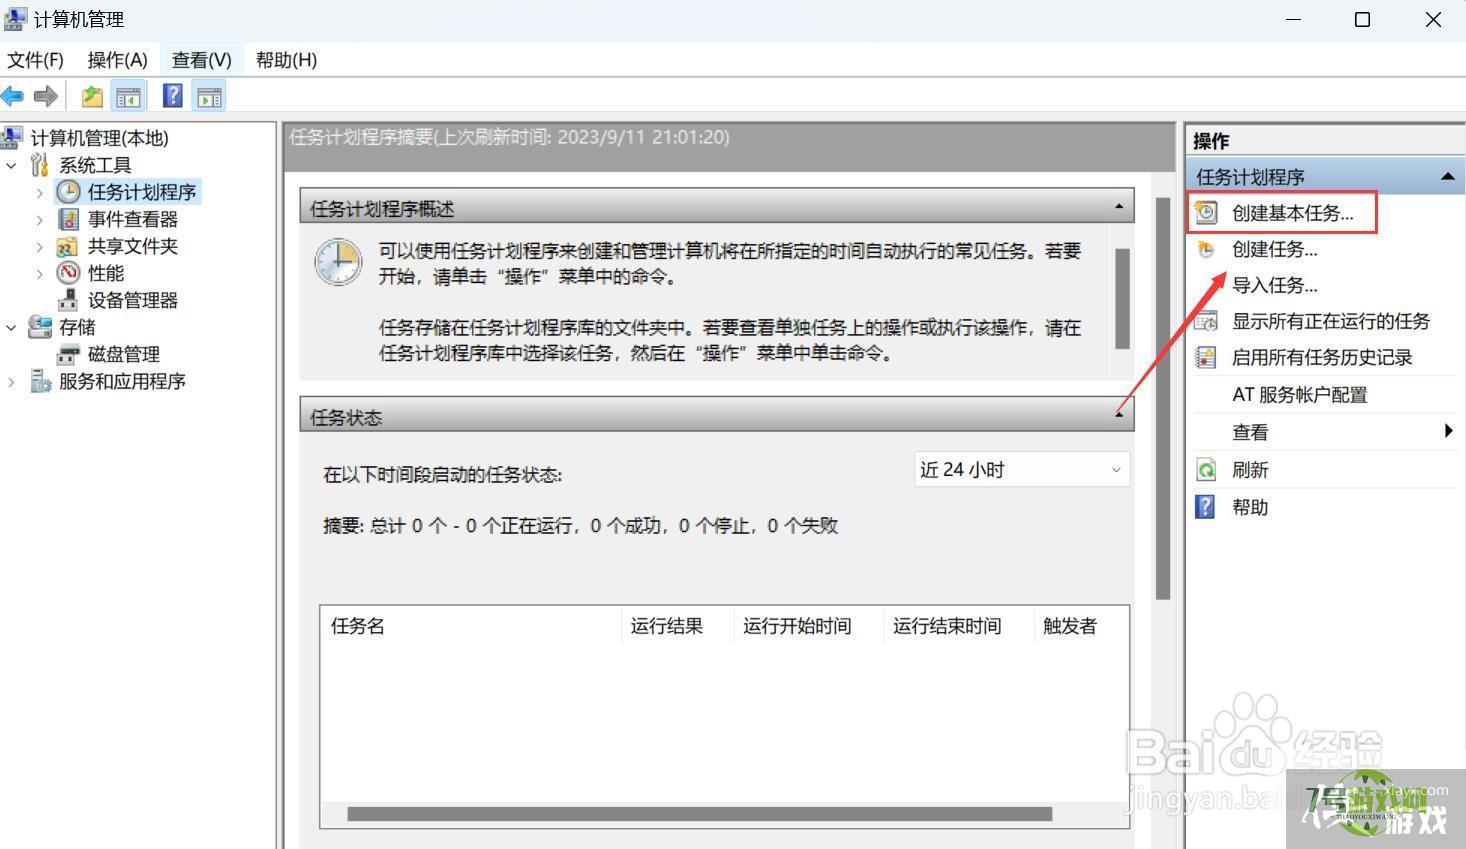This screenshot has width=1466, height=849.
Task: Toggle the Show/Hide Console Tree icon
Action: pos(128,97)
